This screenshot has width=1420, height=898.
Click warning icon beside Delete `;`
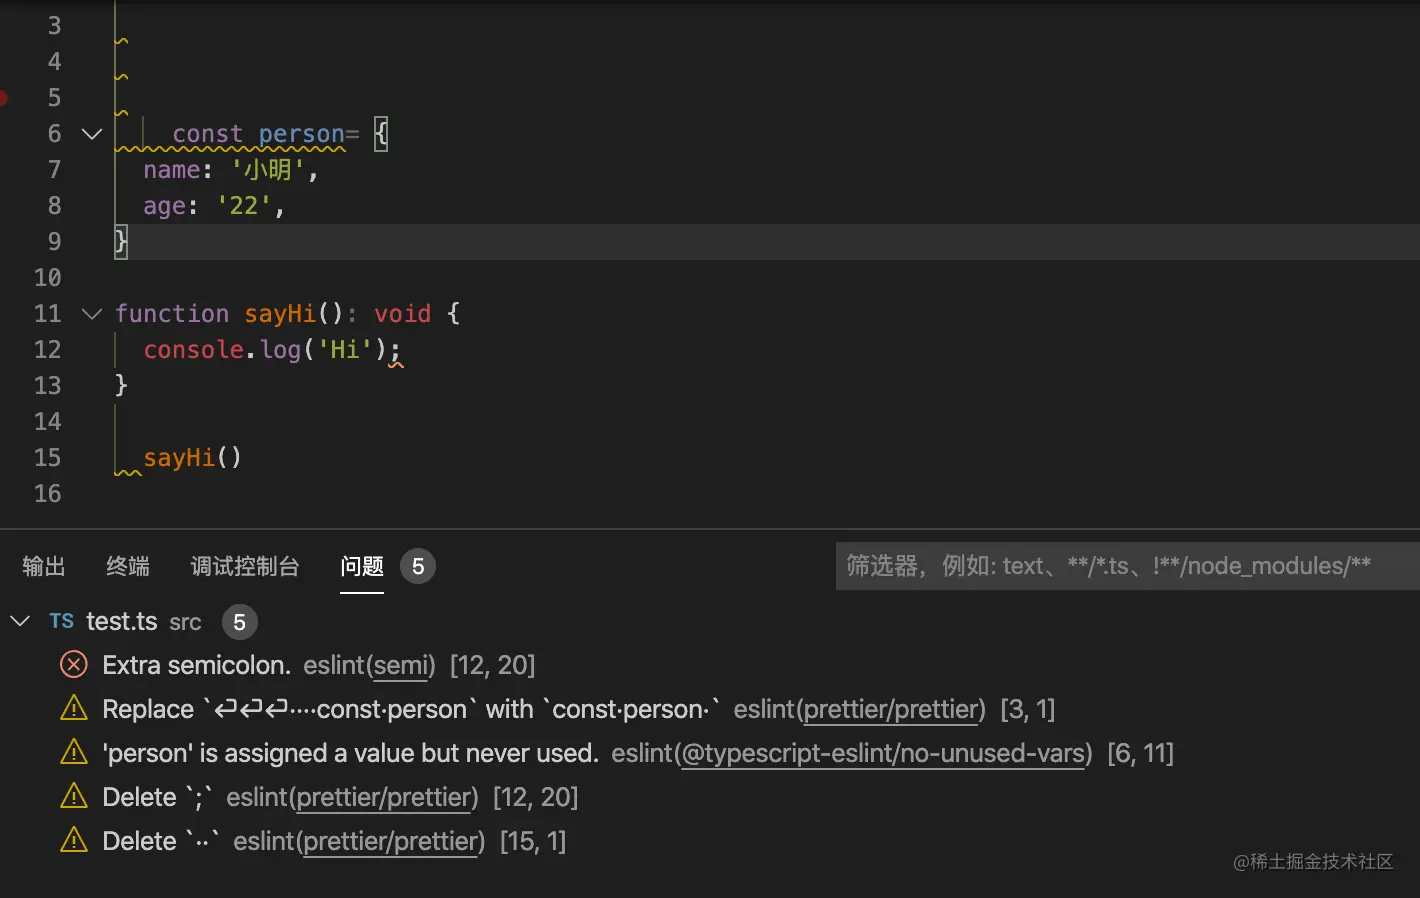click(x=74, y=797)
